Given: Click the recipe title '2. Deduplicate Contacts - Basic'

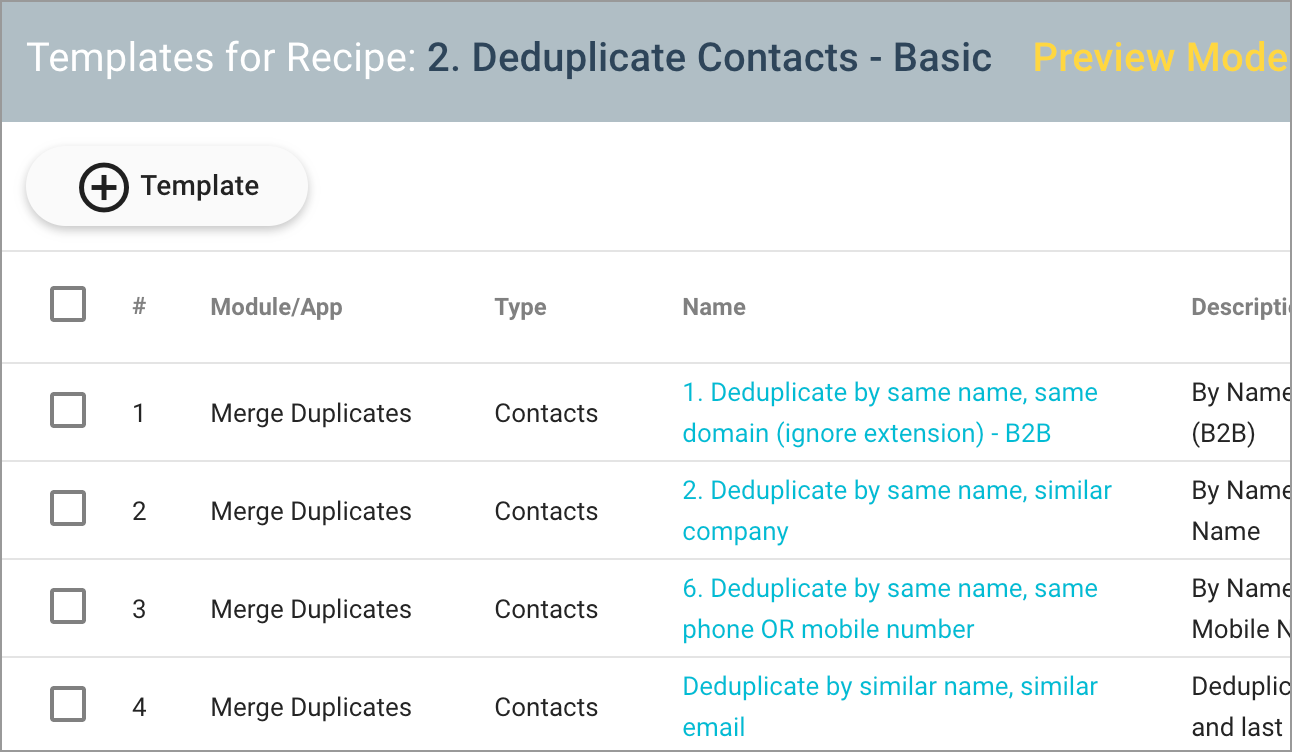Looking at the screenshot, I should [706, 58].
